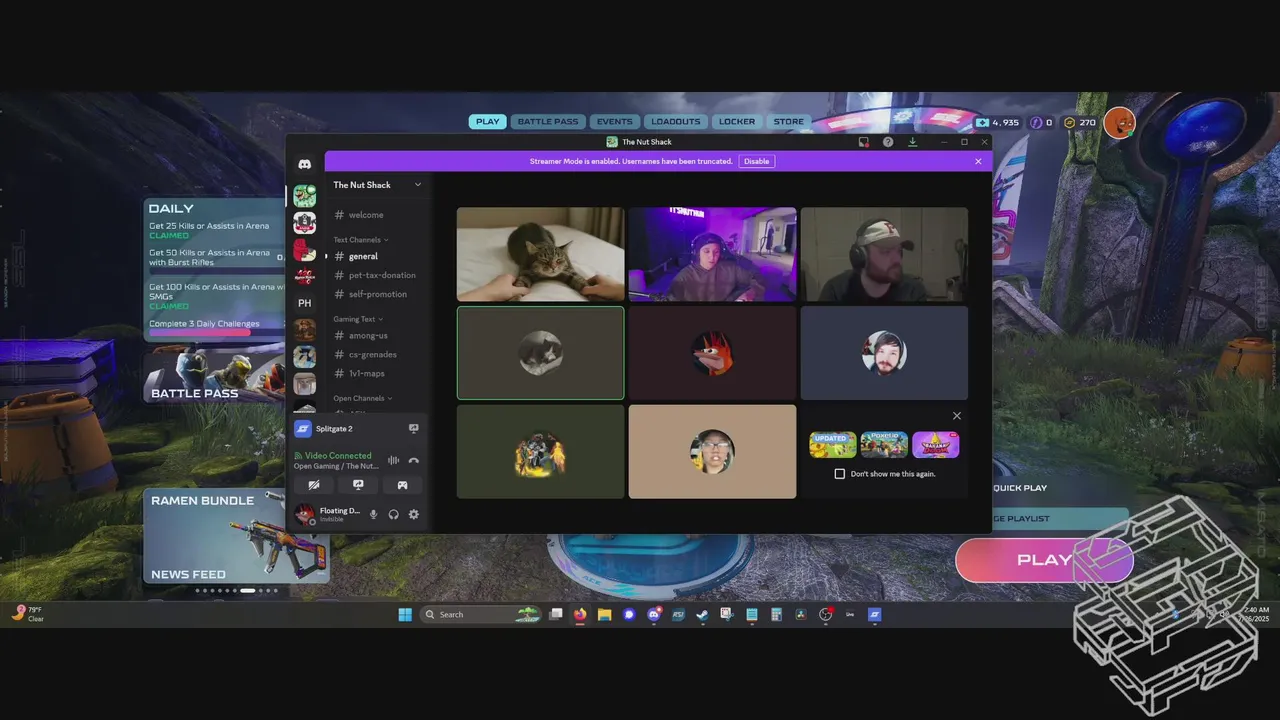The height and width of the screenshot is (720, 1280).
Task: Check the "Don't show me this again" box
Action: [840, 474]
